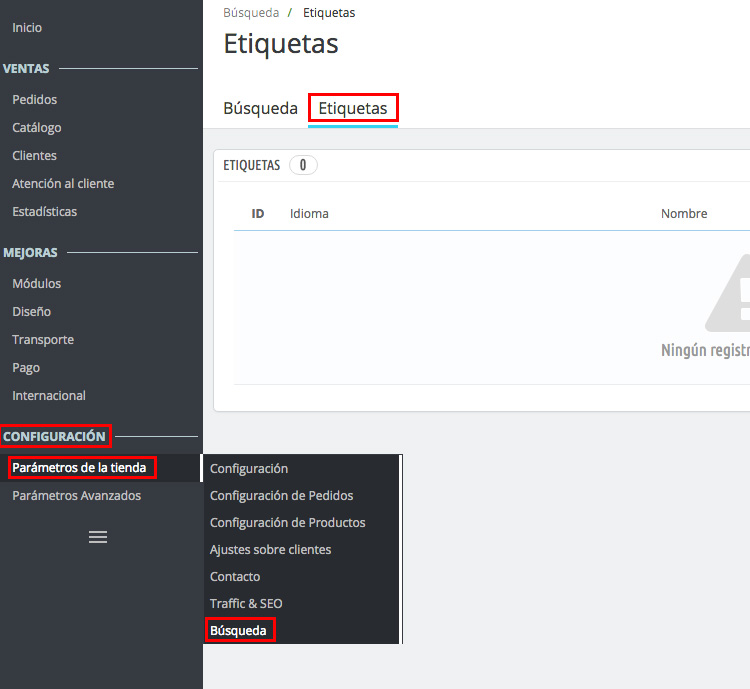Click Etiquetas in the breadcrumb
This screenshot has width=750, height=689.
click(x=329, y=13)
